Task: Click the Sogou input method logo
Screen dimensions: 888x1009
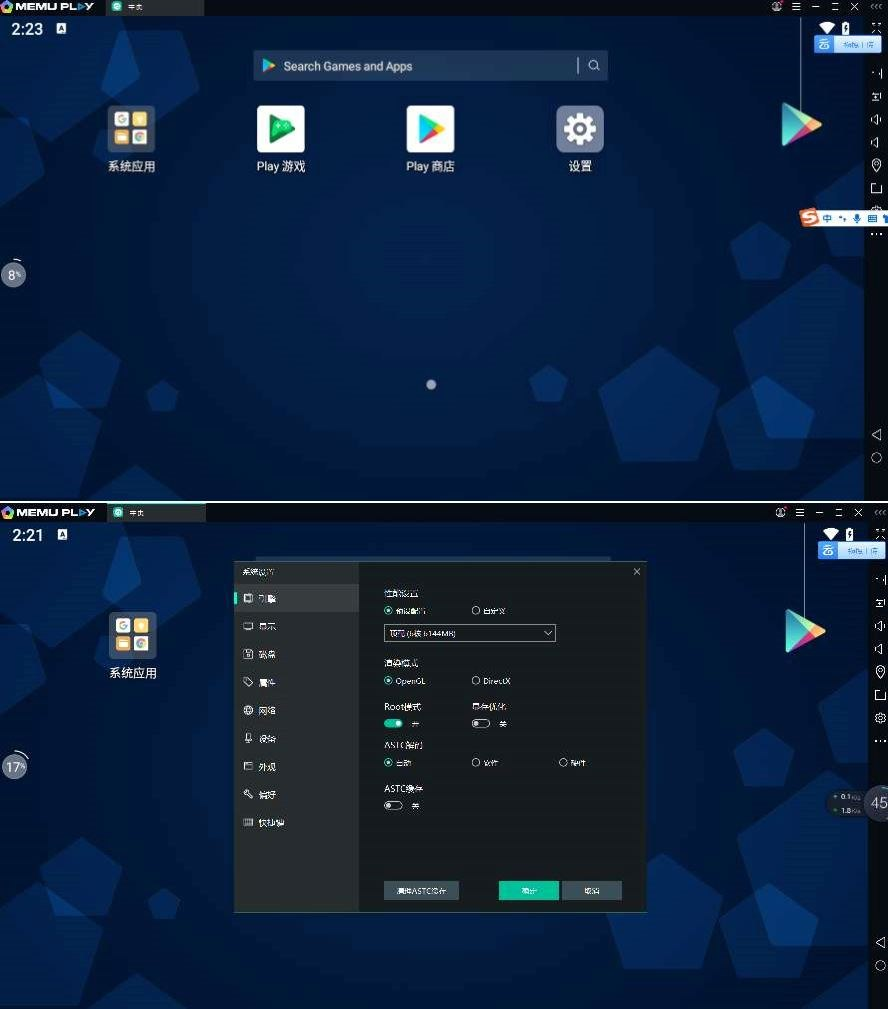Action: (x=810, y=218)
